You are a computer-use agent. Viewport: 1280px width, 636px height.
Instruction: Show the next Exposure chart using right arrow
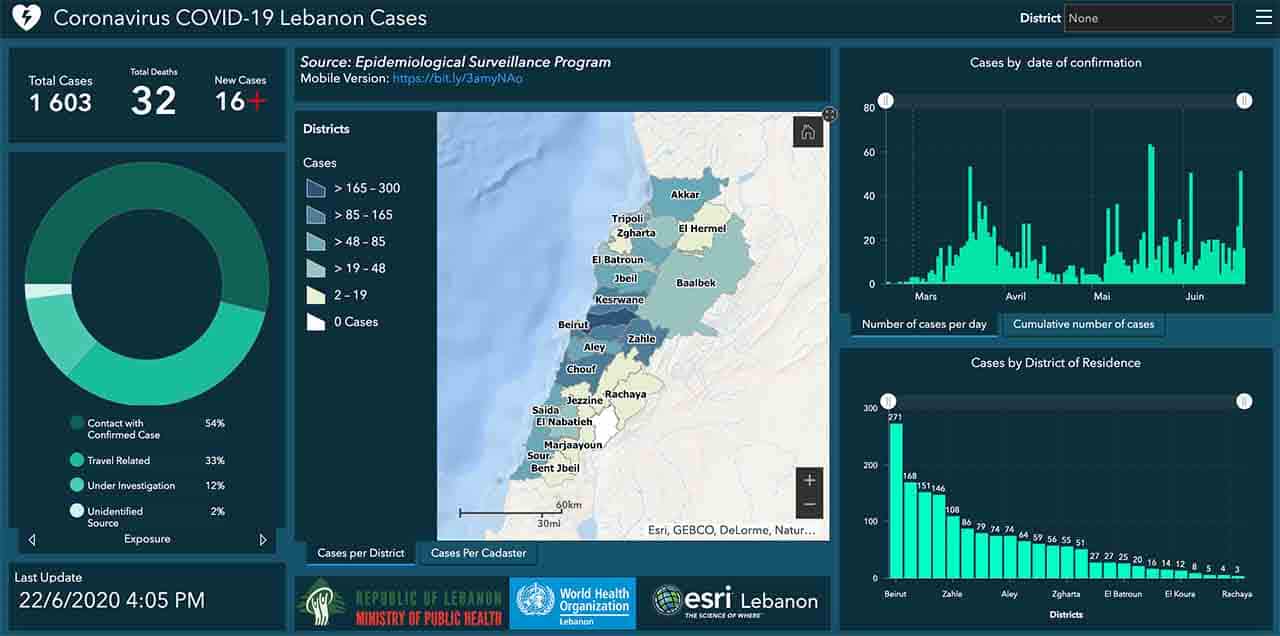[x=263, y=540]
